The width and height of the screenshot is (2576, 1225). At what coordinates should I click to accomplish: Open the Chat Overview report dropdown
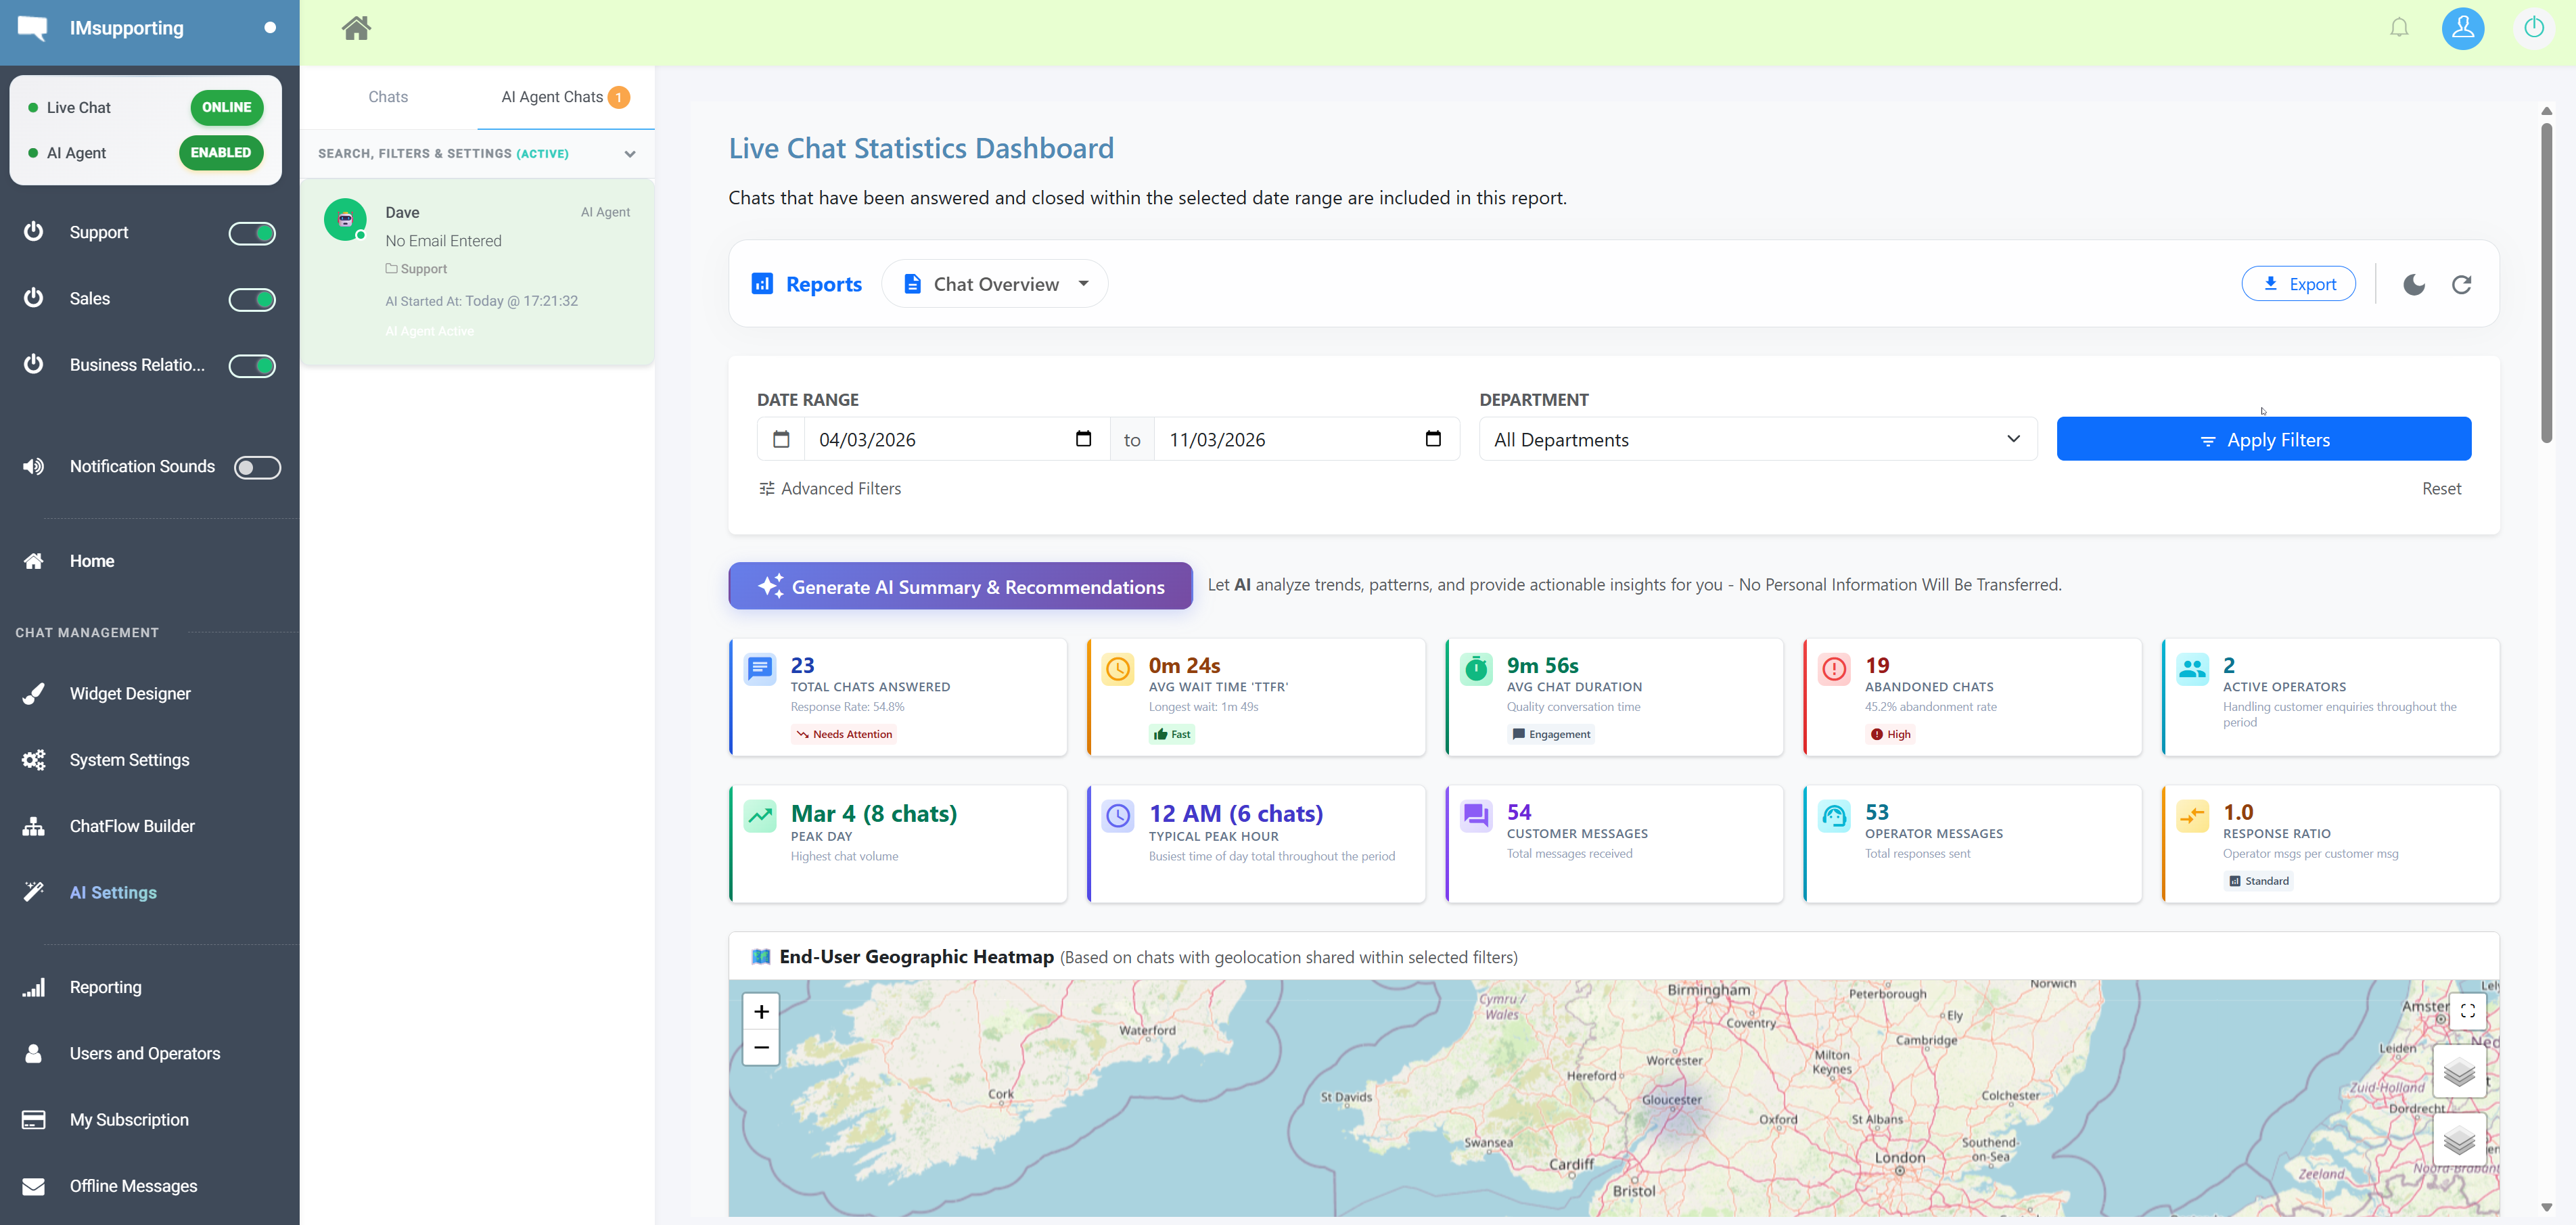[995, 284]
